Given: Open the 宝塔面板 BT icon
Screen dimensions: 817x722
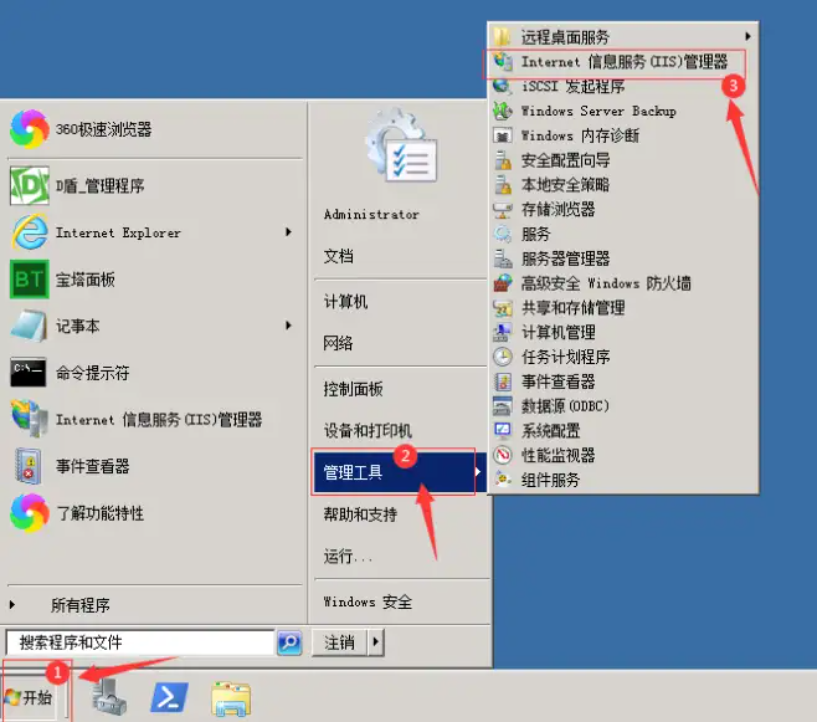Looking at the screenshot, I should [29, 280].
